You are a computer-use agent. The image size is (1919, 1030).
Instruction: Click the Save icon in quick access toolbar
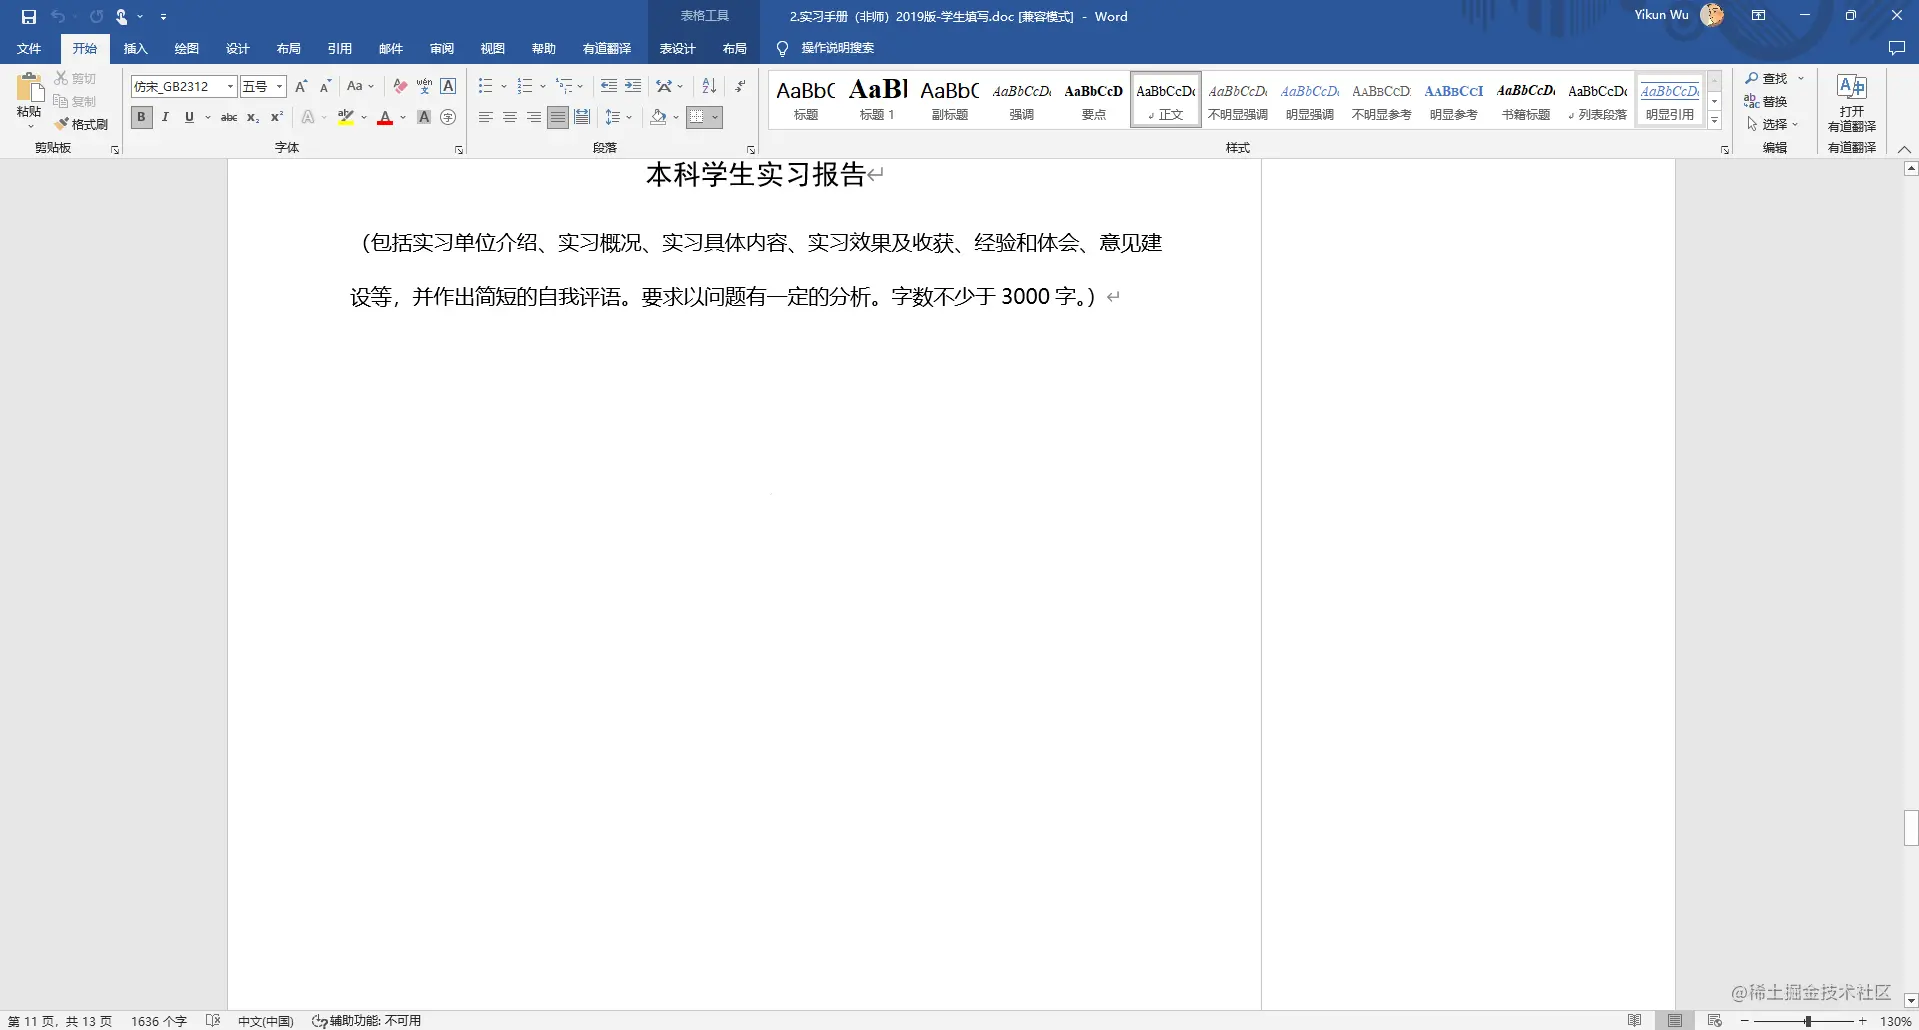tap(28, 16)
